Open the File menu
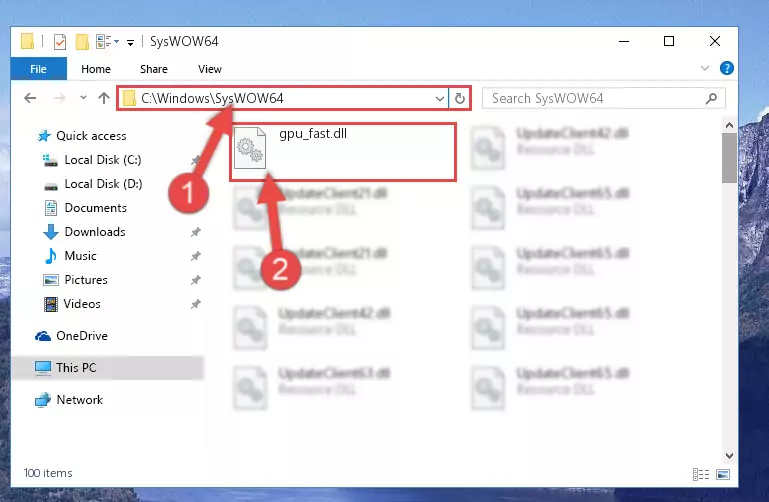Image resolution: width=769 pixels, height=502 pixels. [38, 69]
